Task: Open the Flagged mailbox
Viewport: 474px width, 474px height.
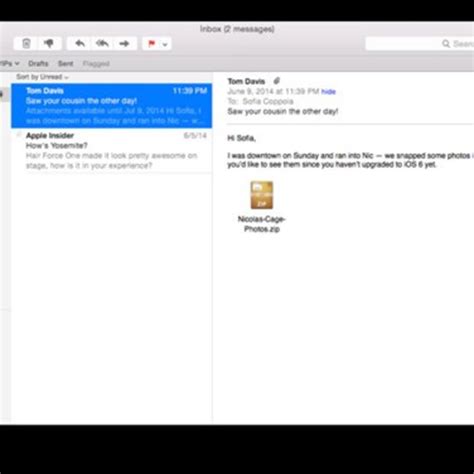Action: [x=96, y=63]
